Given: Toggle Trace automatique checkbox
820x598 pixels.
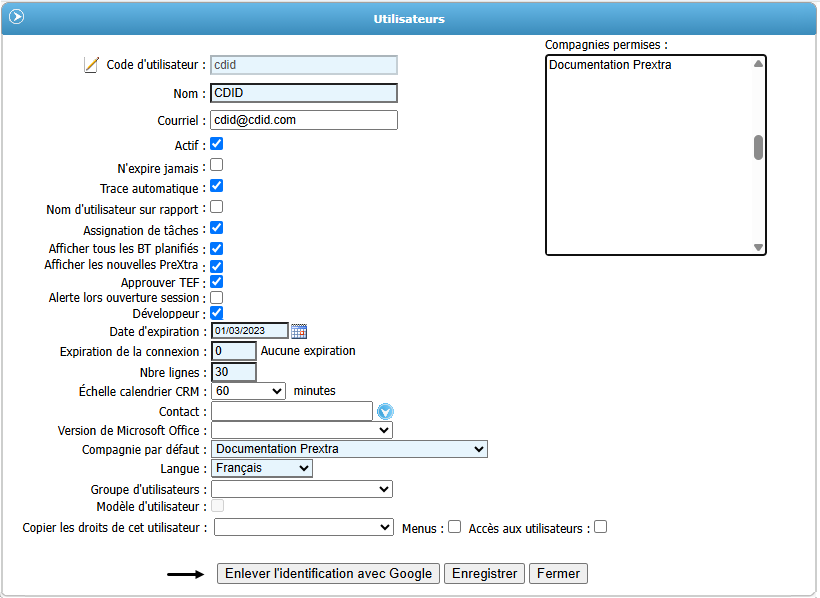Looking at the screenshot, I should [x=217, y=186].
